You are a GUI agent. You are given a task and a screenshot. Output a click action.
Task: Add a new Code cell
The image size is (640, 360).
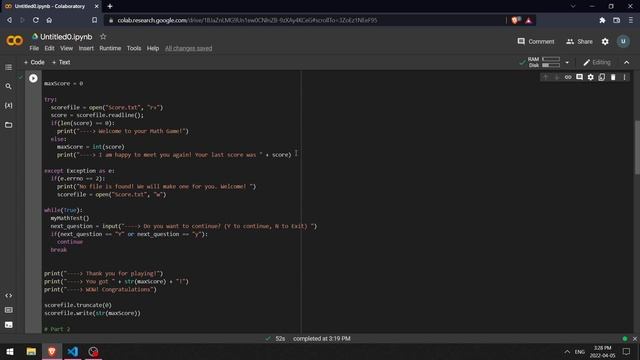34,62
